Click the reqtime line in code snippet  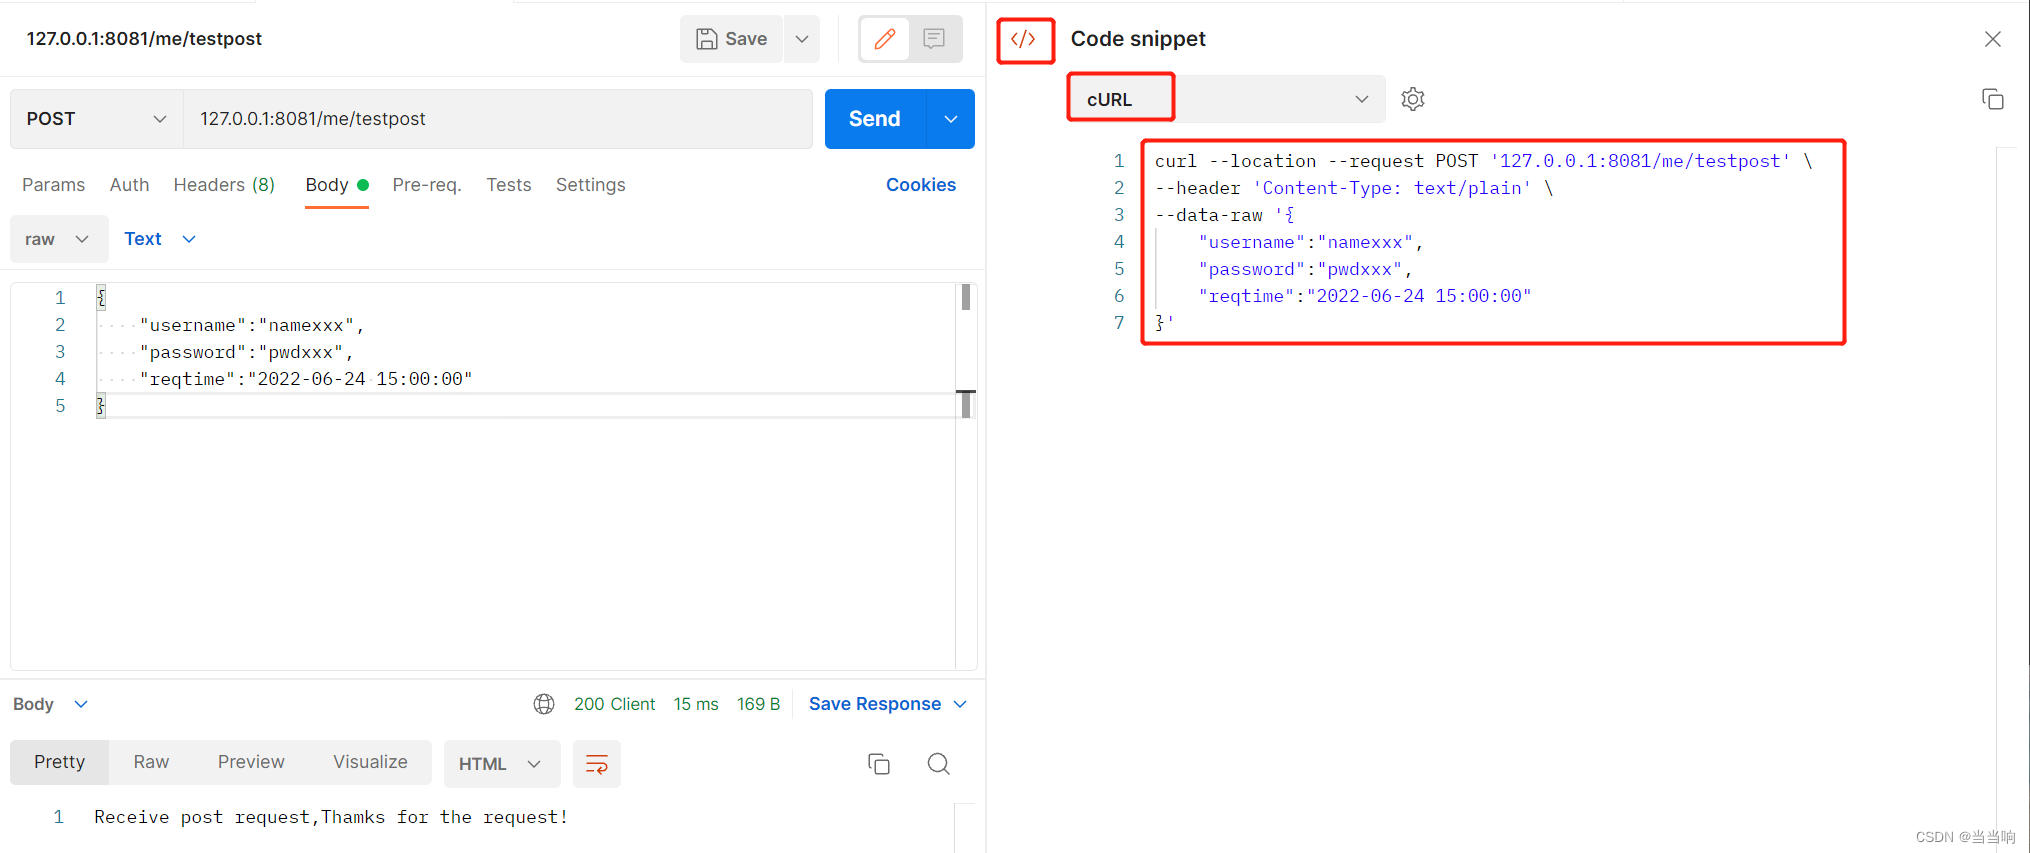click(1365, 296)
